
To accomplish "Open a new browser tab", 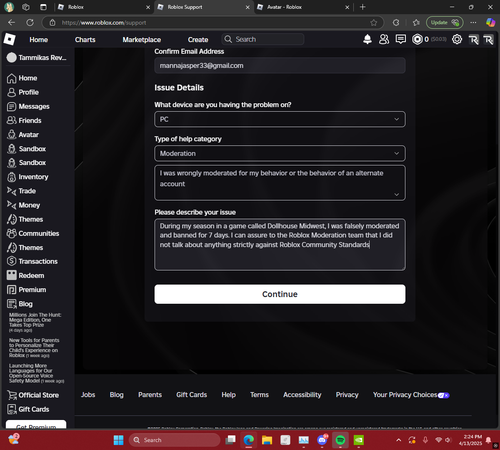I will (x=363, y=7).
